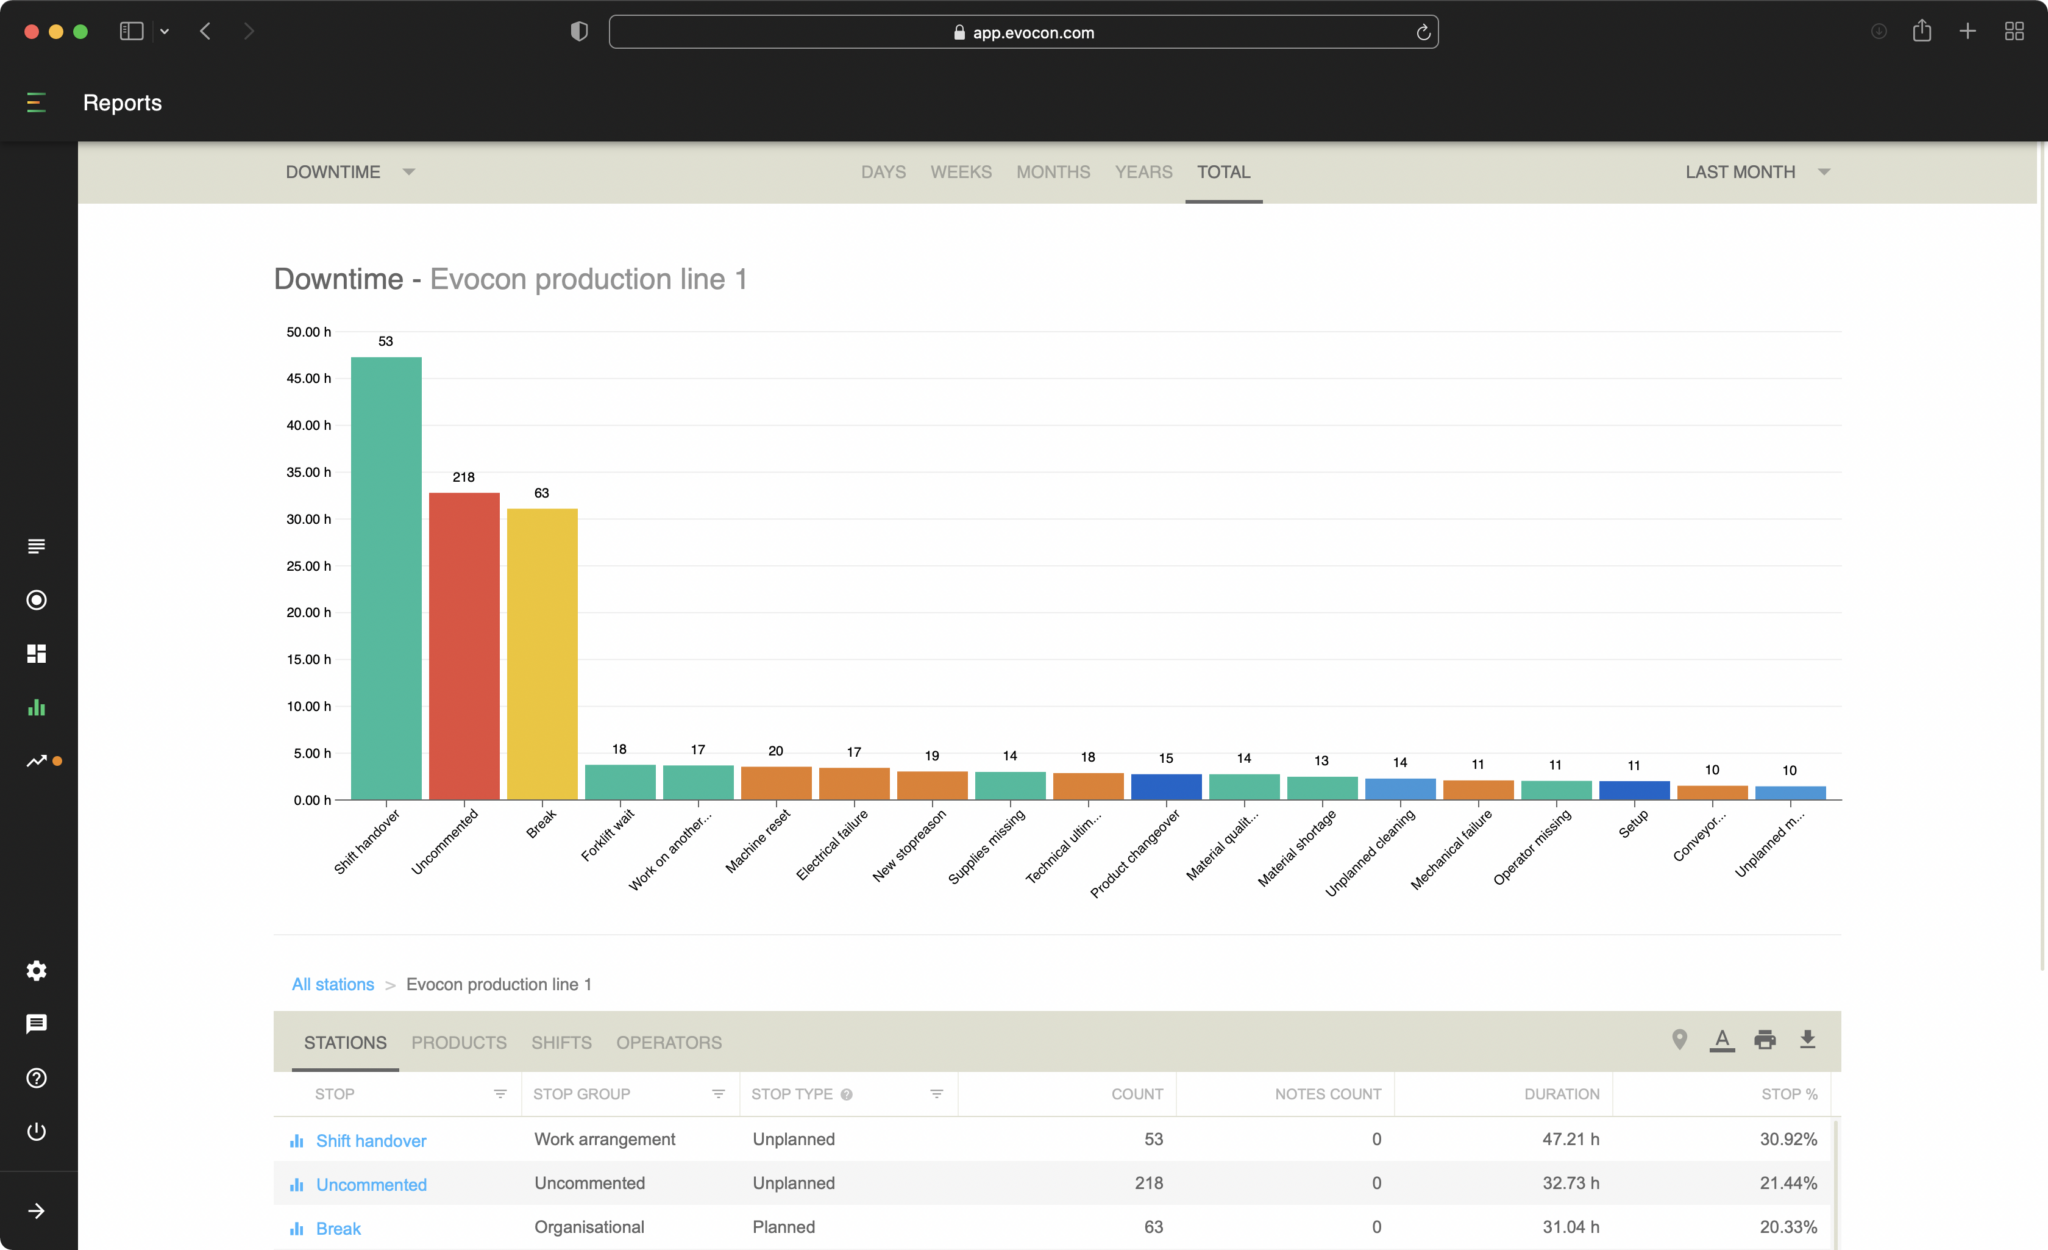Click the browser address bar
The height and width of the screenshot is (1250, 2048).
[x=1023, y=32]
